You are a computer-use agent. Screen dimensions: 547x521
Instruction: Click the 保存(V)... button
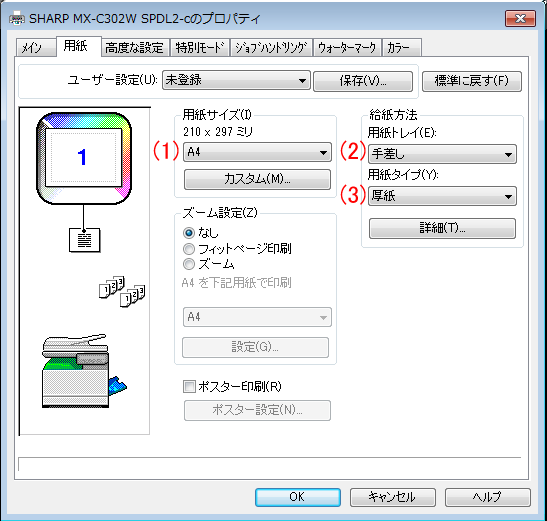point(363,81)
